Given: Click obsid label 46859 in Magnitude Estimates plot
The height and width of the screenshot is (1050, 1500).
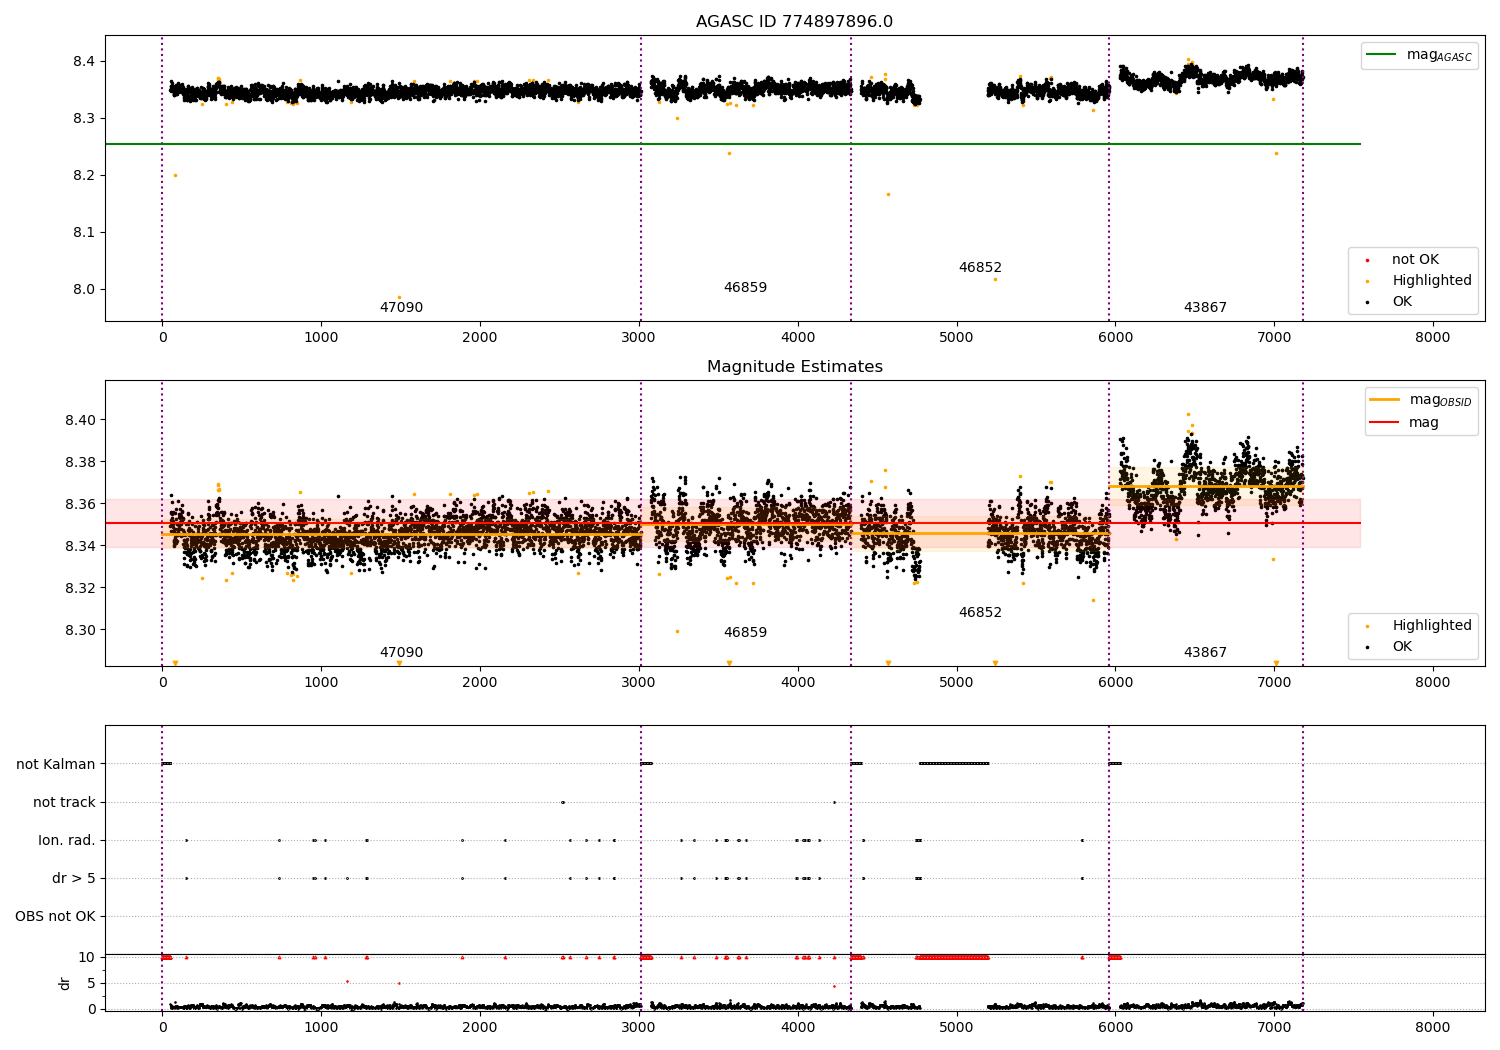Looking at the screenshot, I should click(x=745, y=633).
